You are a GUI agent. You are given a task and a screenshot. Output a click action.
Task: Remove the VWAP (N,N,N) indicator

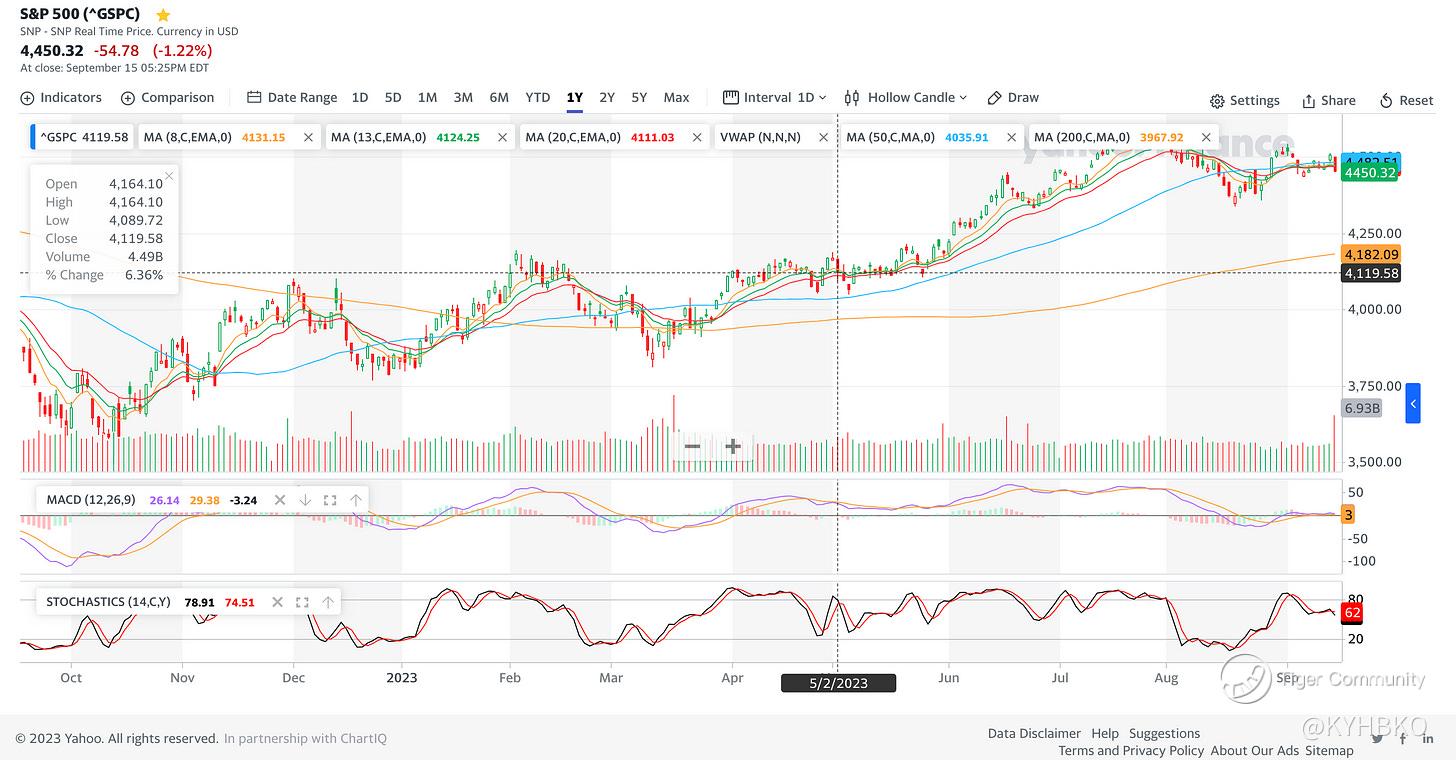(x=824, y=137)
